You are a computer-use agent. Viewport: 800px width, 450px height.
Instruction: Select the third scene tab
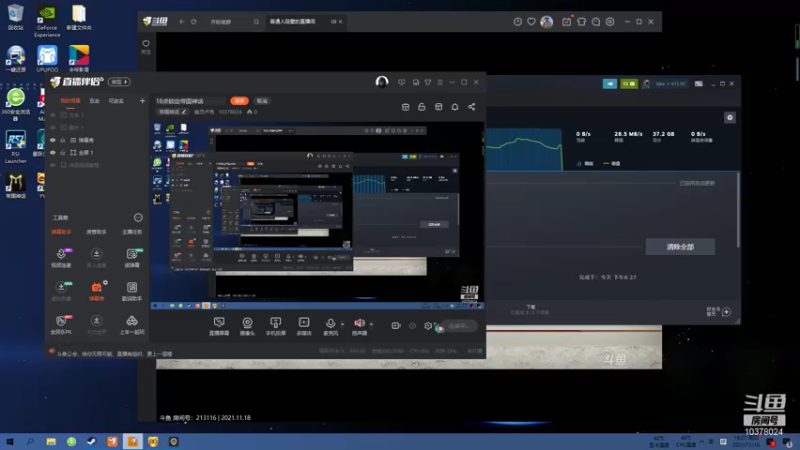tap(116, 101)
